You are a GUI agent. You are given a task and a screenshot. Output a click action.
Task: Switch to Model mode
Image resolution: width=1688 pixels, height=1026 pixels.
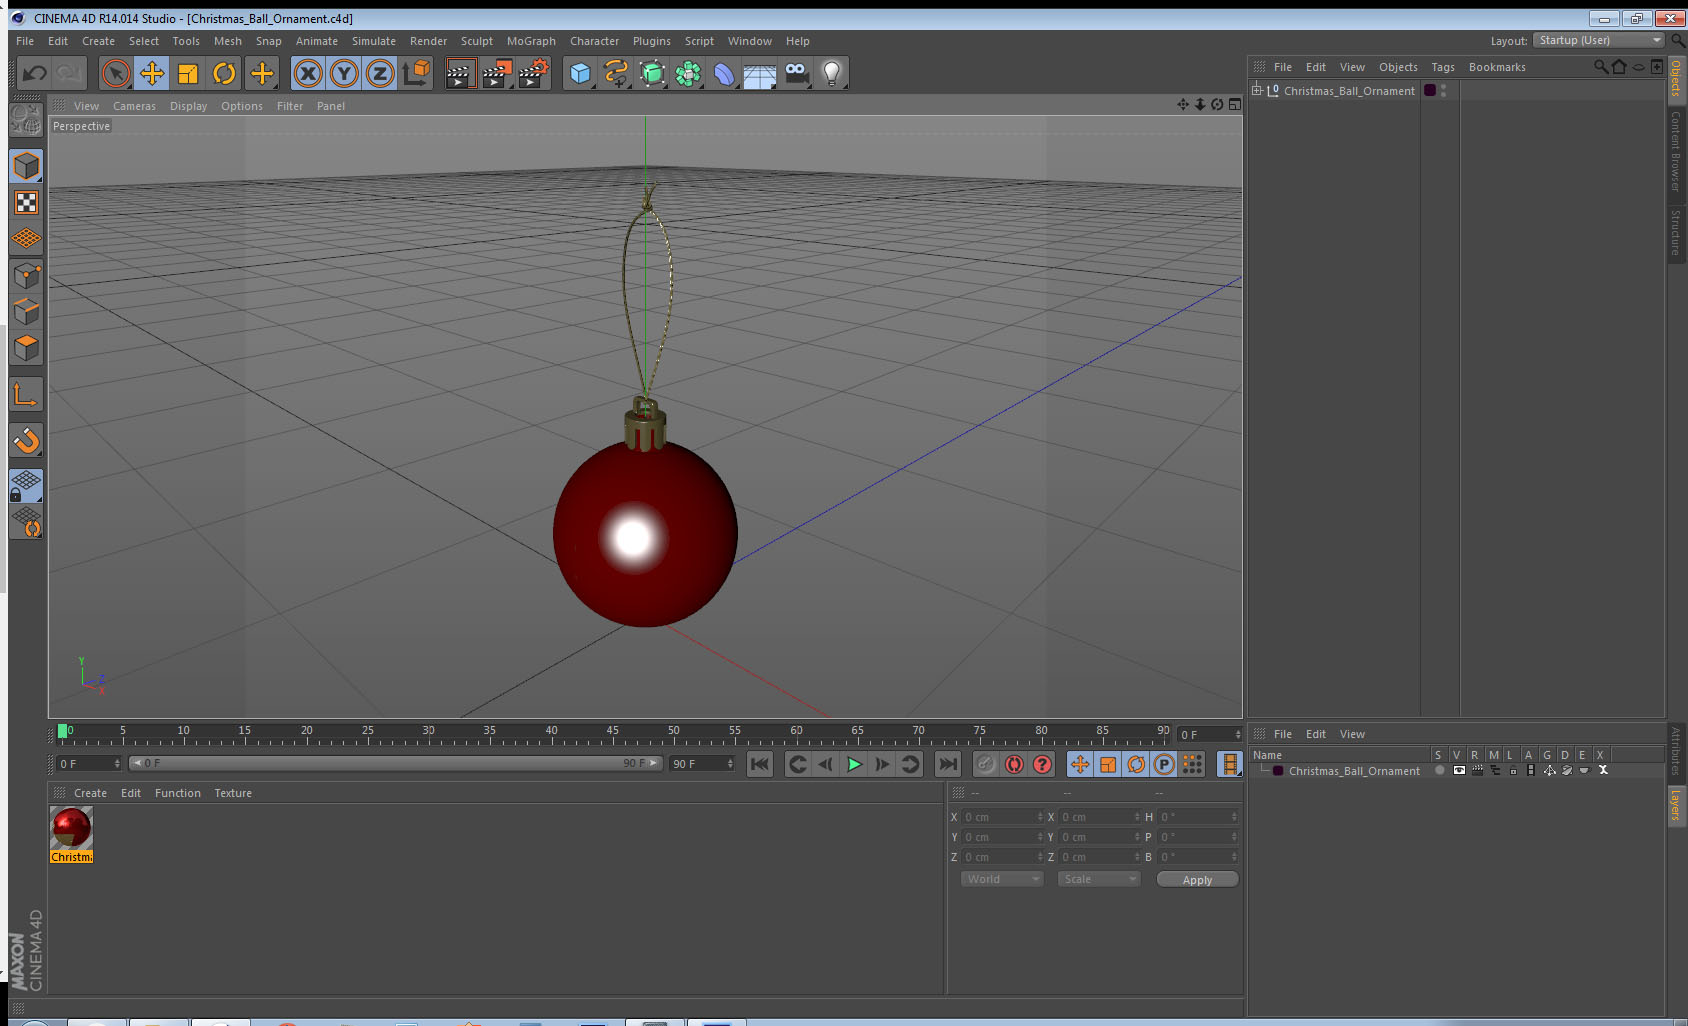[x=27, y=166]
